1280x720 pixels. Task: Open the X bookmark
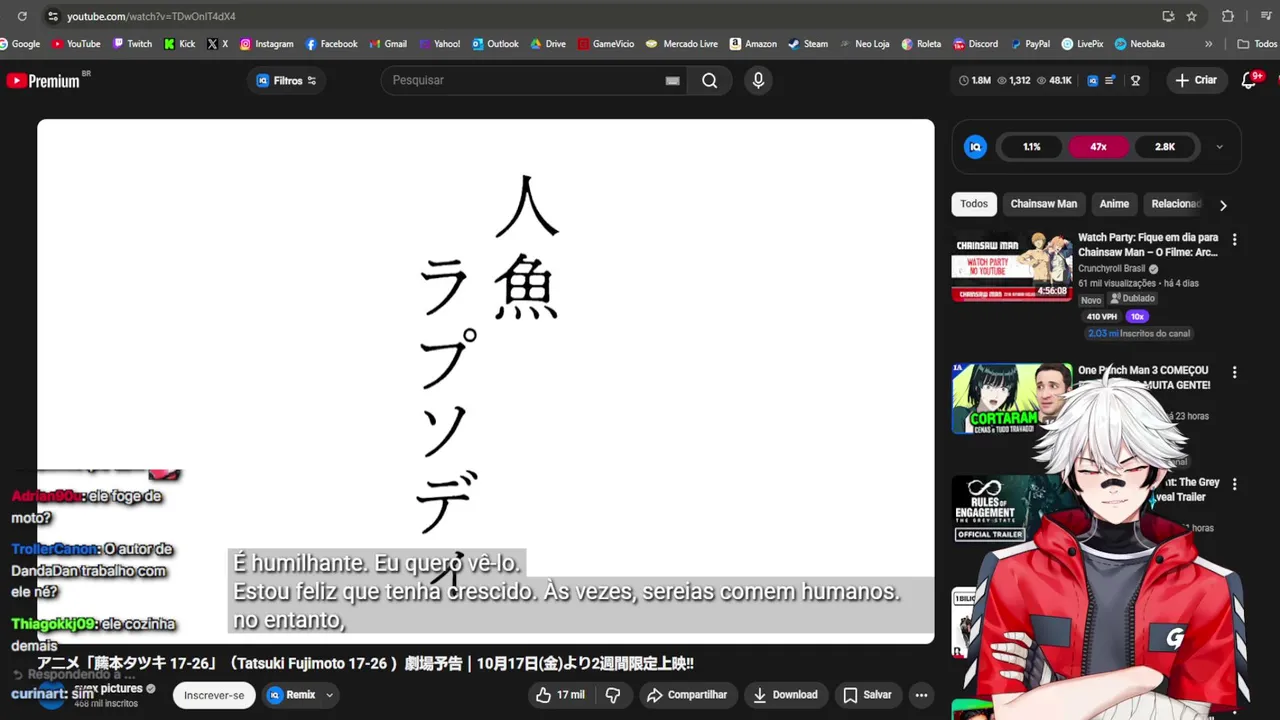point(217,44)
